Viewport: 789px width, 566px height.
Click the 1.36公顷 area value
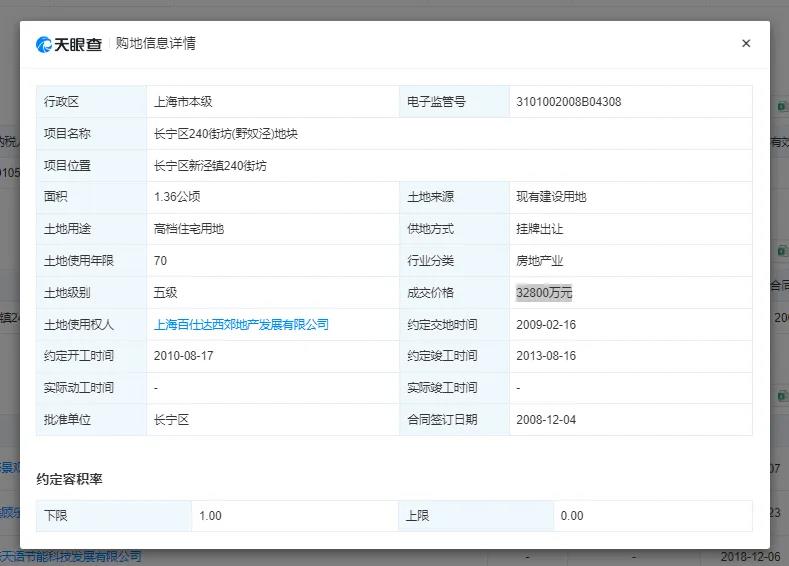pyautogui.click(x=177, y=197)
